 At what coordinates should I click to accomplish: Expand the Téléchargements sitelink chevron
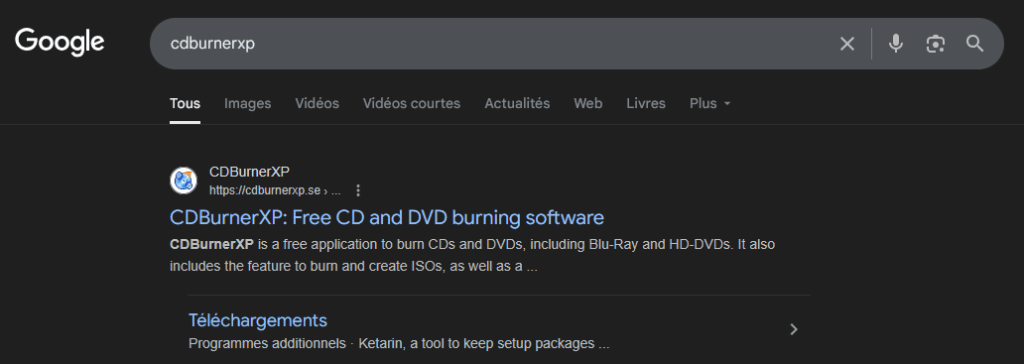point(793,329)
